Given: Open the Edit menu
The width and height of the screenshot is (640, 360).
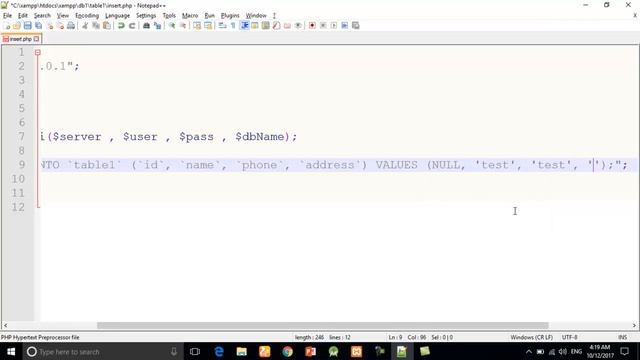Looking at the screenshot, I should [23, 16].
